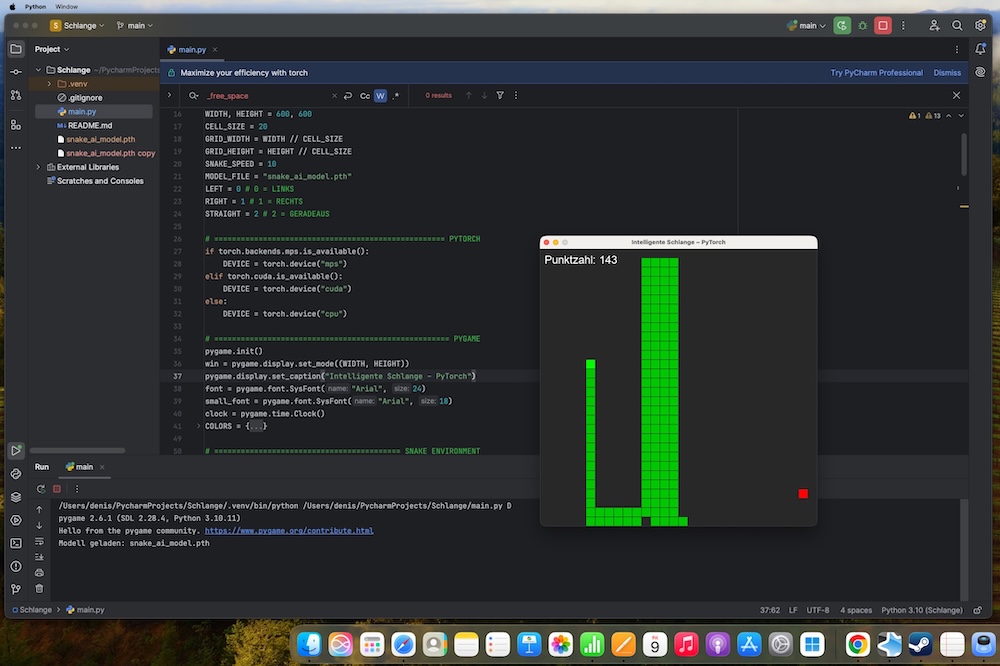Screen dimensions: 1000x666
Task: Collapse the Schlange project root node
Action: coord(38,70)
